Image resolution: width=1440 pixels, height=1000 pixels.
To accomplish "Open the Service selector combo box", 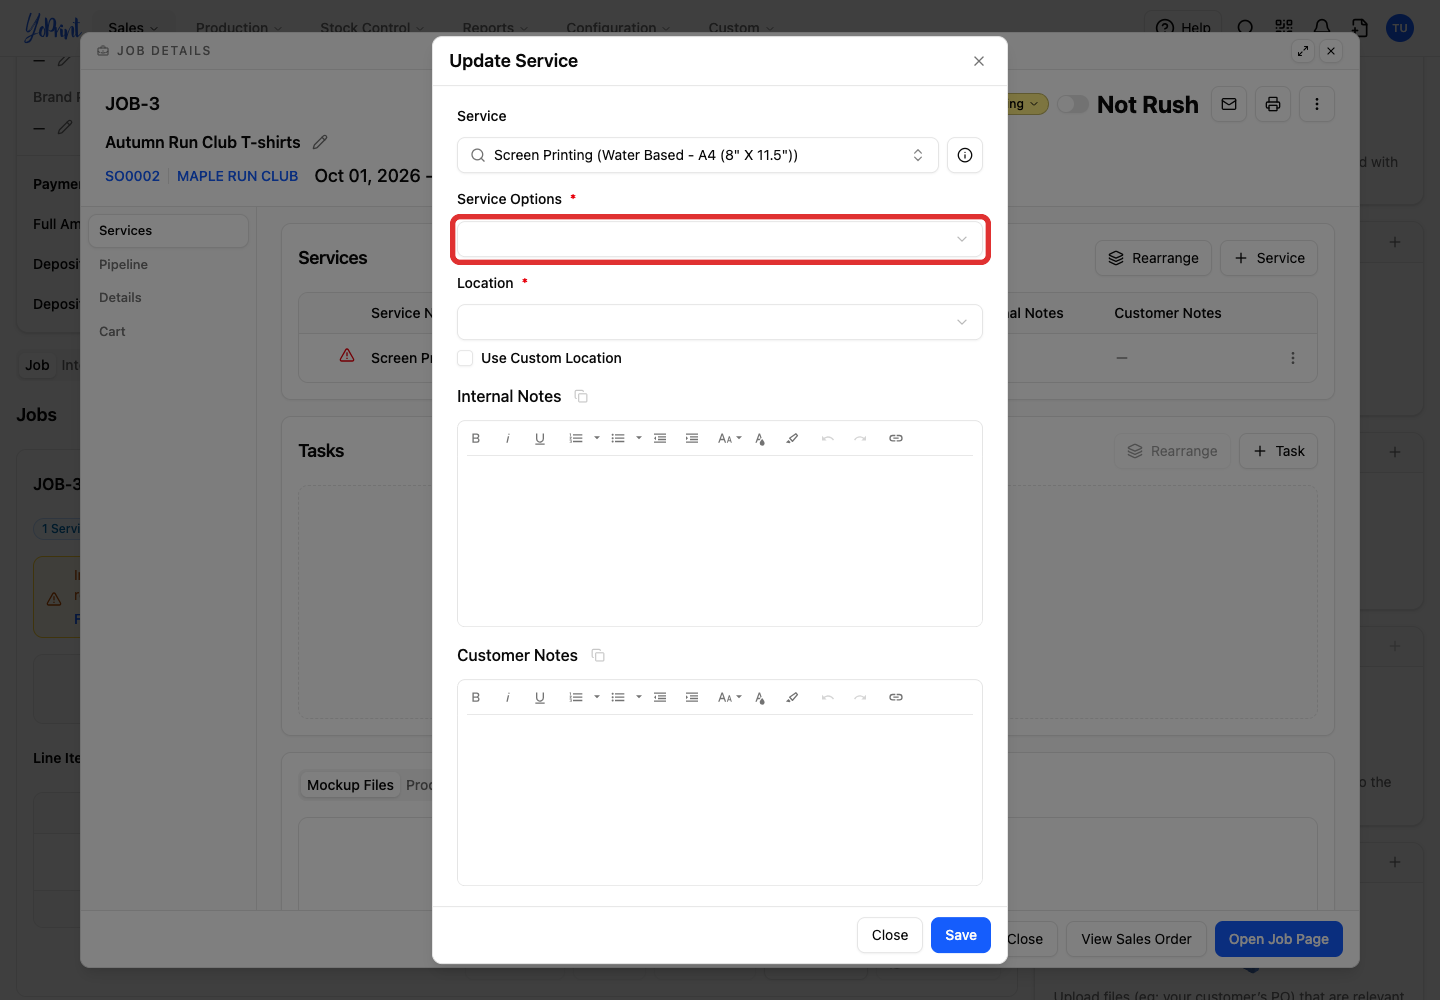I will [698, 155].
